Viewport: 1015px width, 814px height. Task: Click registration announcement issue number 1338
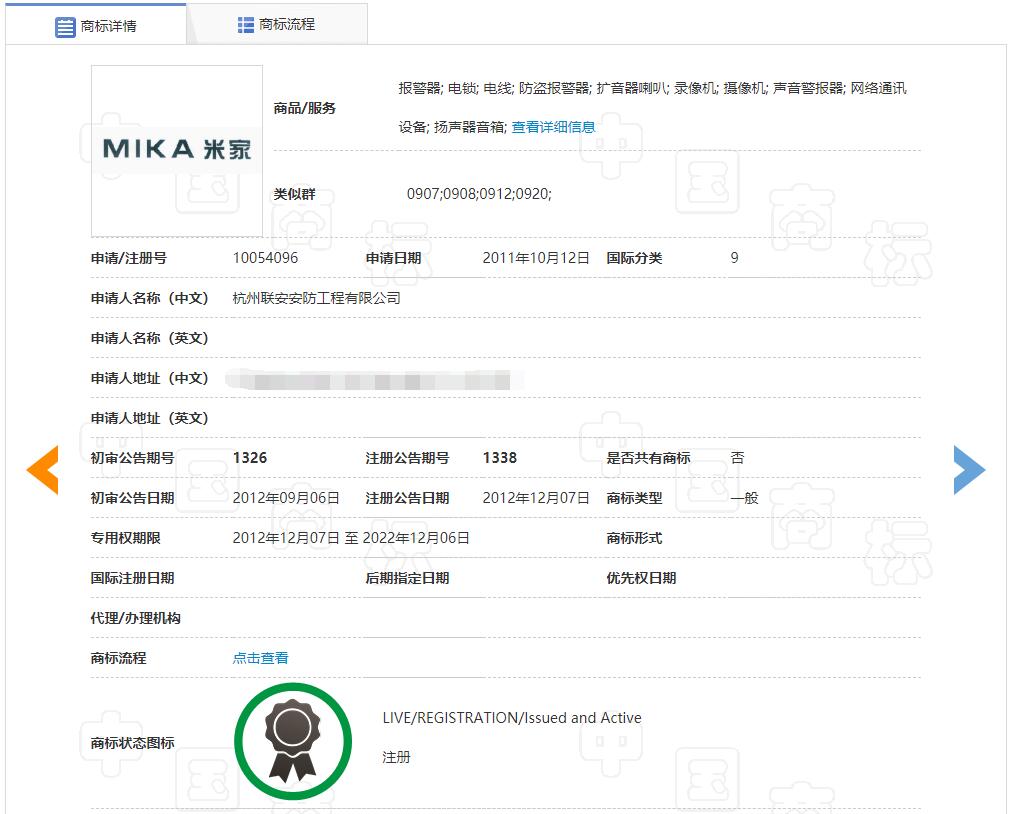(499, 458)
